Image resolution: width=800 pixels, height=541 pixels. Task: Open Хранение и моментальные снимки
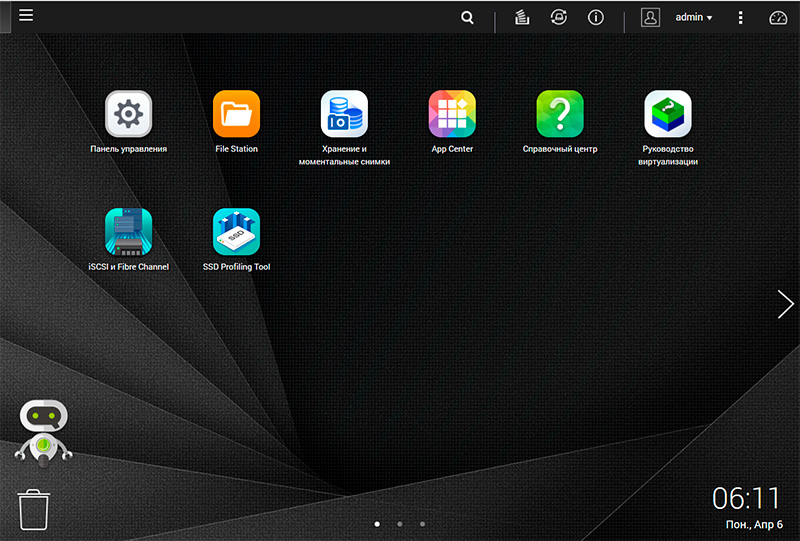[344, 114]
